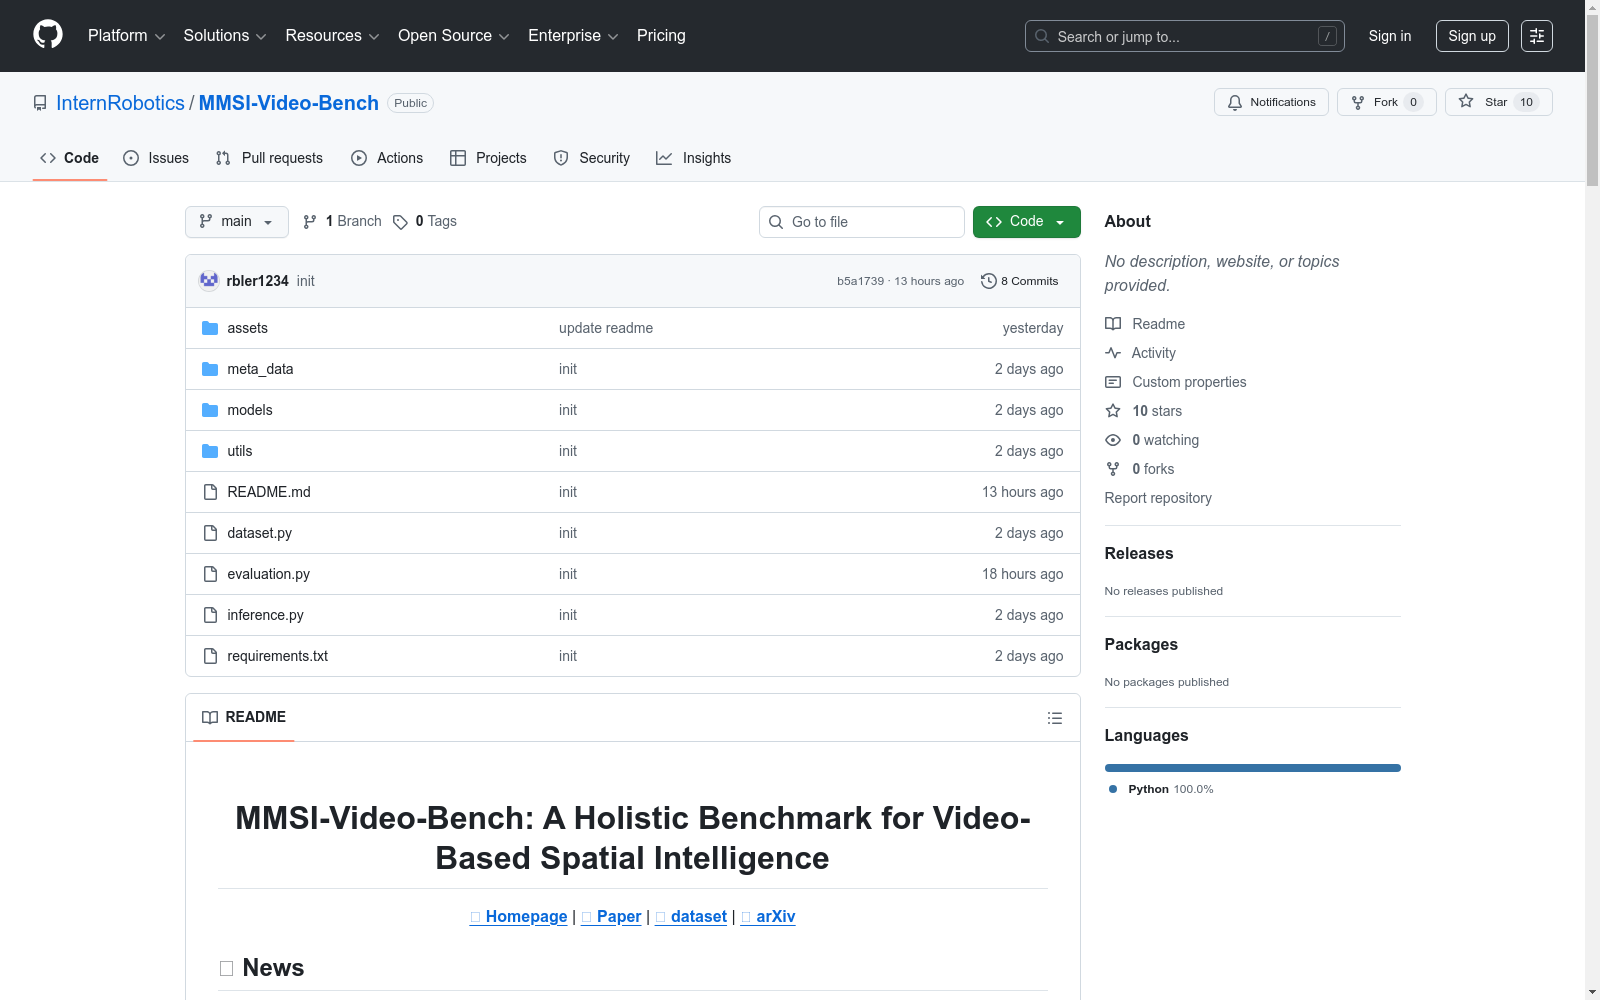Click the tag icon beside 0 Tags
Viewport: 1600px width, 1000px height.
pos(400,222)
